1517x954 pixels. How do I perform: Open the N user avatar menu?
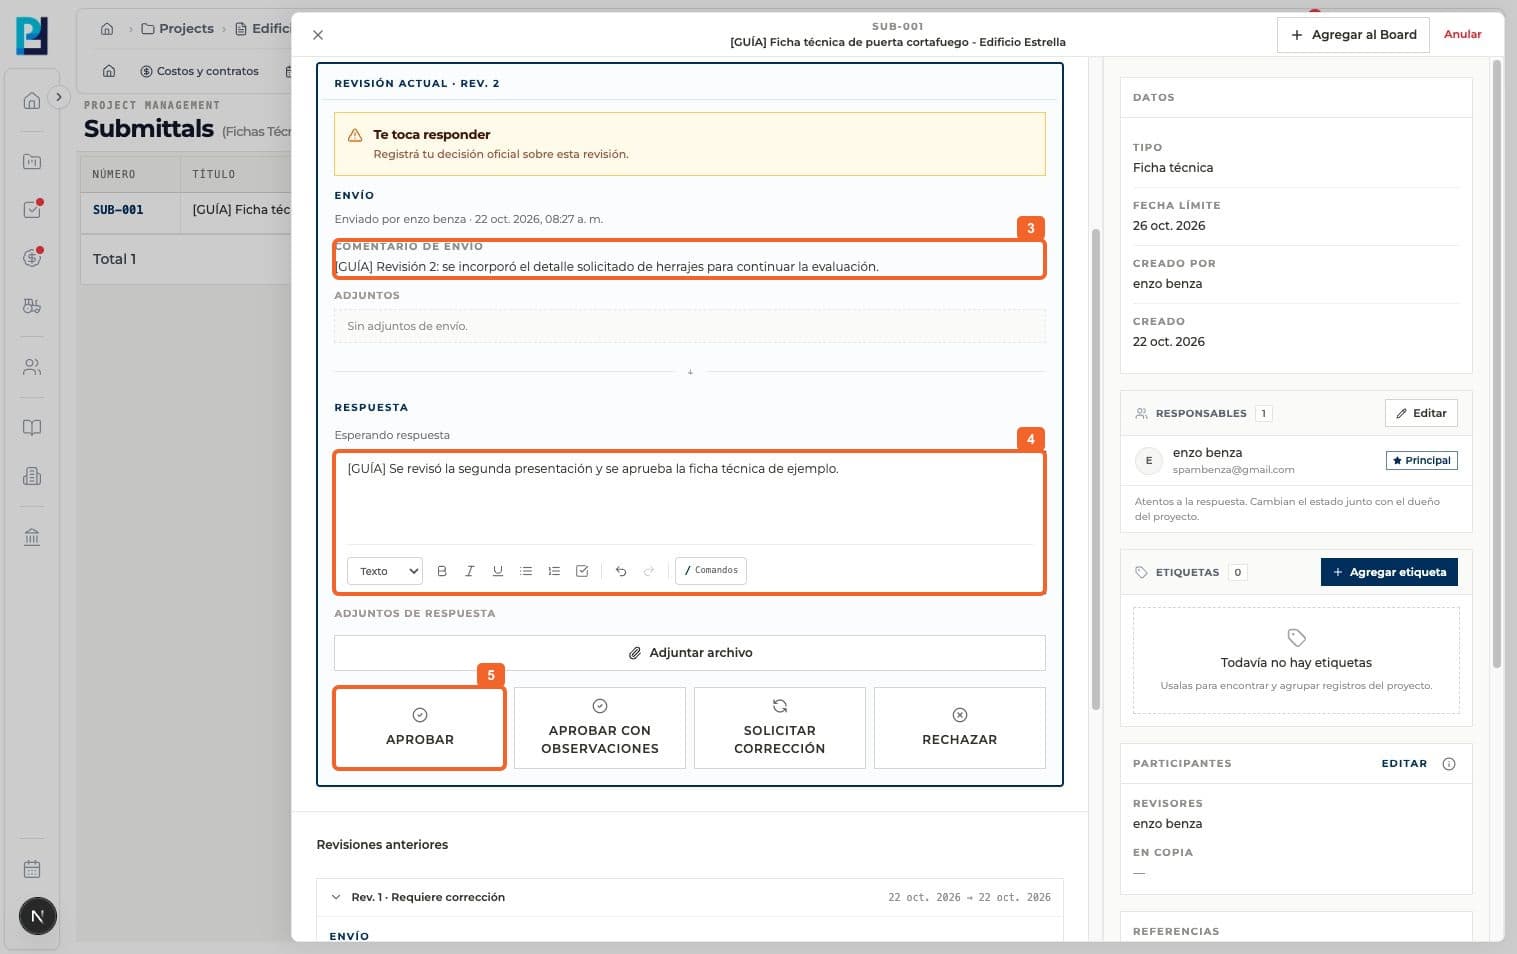pos(38,916)
